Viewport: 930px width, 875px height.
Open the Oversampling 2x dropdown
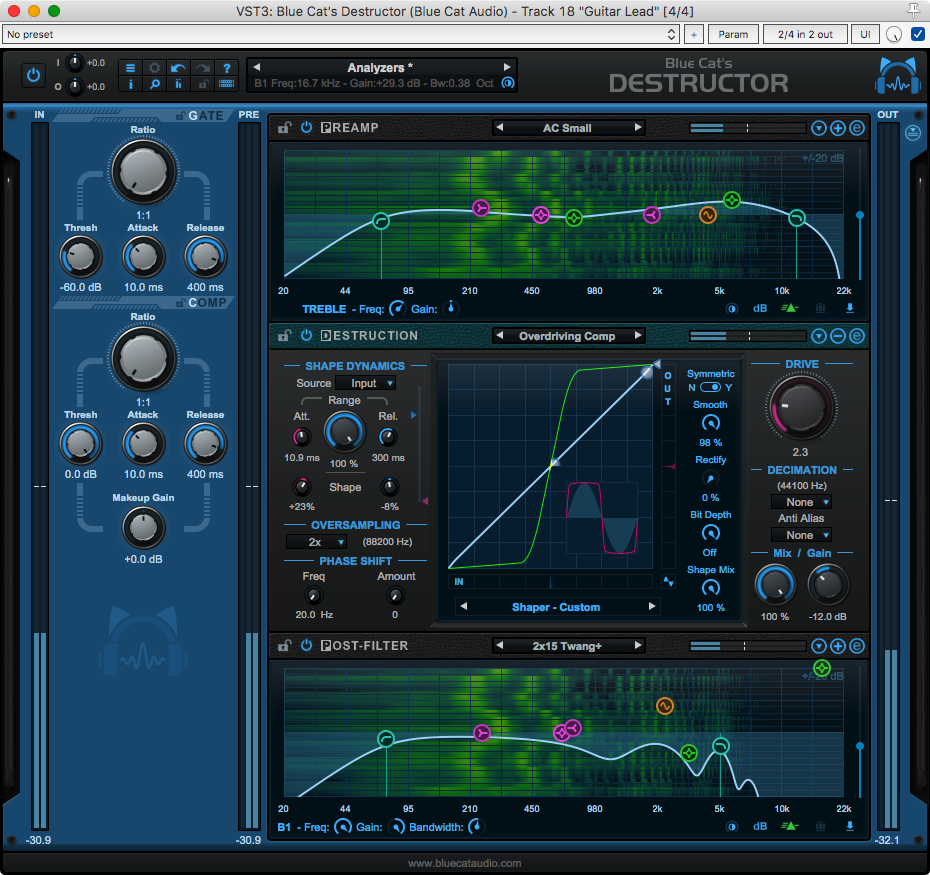click(316, 542)
